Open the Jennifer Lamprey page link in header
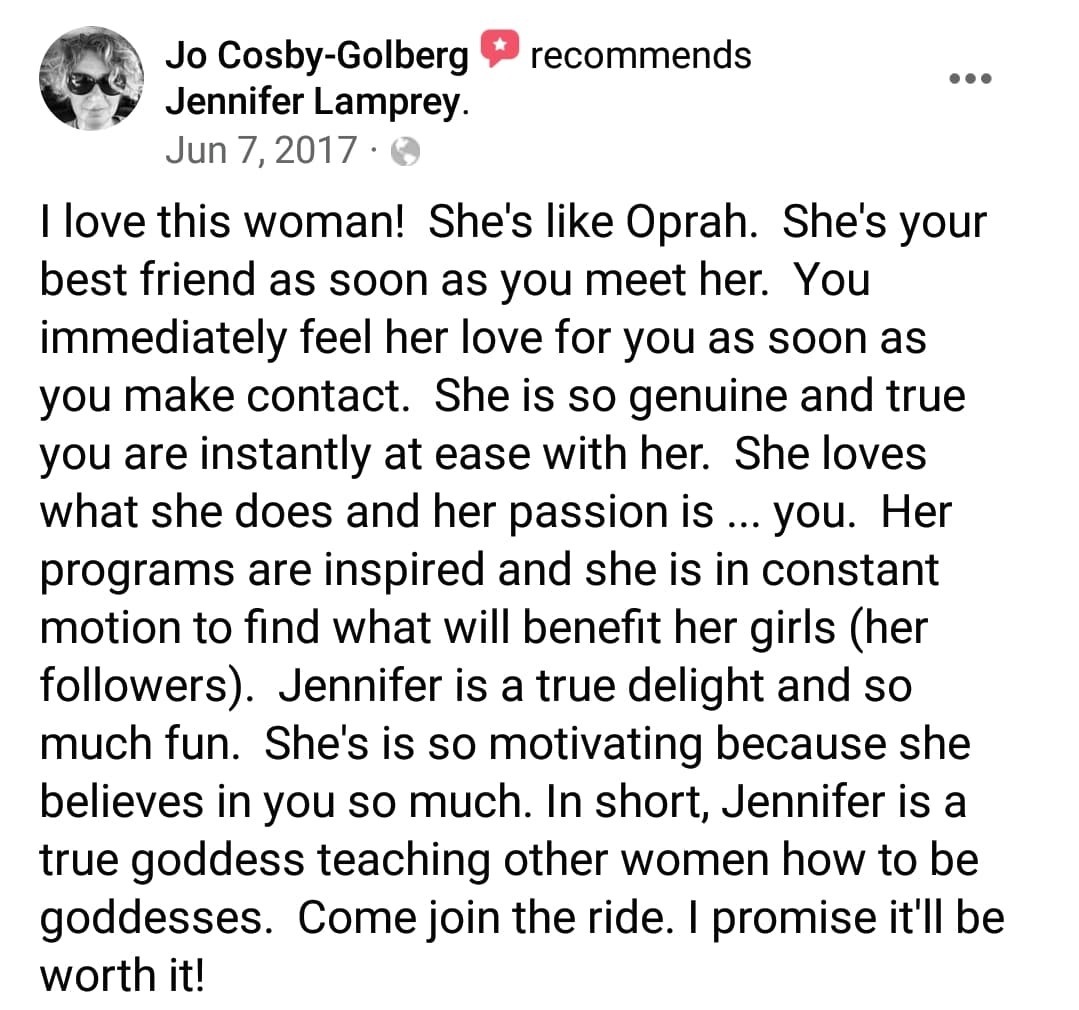 coord(316,102)
